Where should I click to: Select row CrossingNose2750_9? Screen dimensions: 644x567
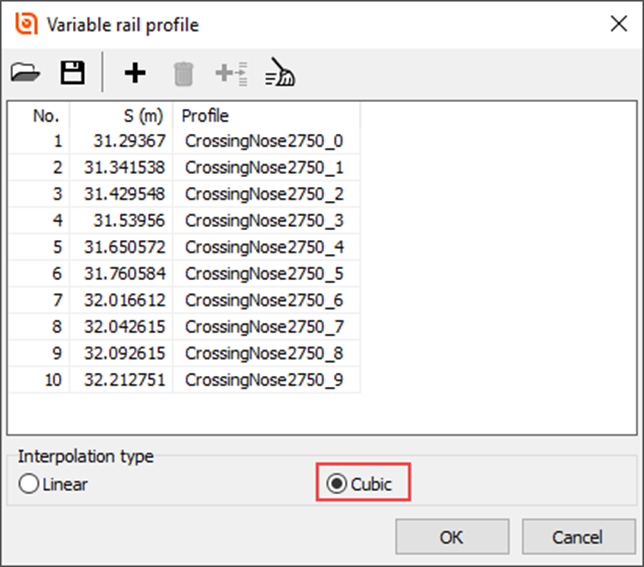pos(264,378)
